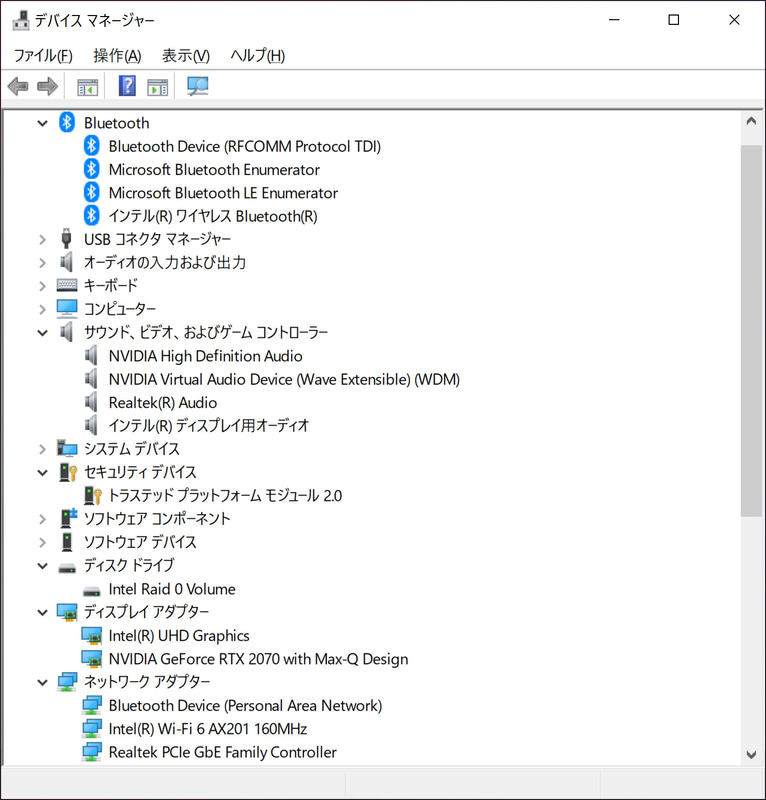Click the Device Manager title bar icon
Screen dimensions: 766x800
coord(21,20)
